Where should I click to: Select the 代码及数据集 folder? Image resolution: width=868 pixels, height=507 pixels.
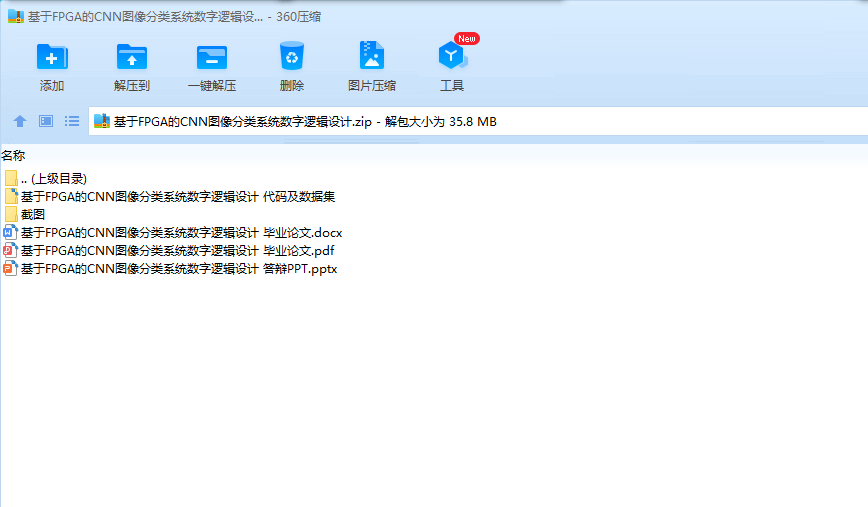[x=169, y=196]
